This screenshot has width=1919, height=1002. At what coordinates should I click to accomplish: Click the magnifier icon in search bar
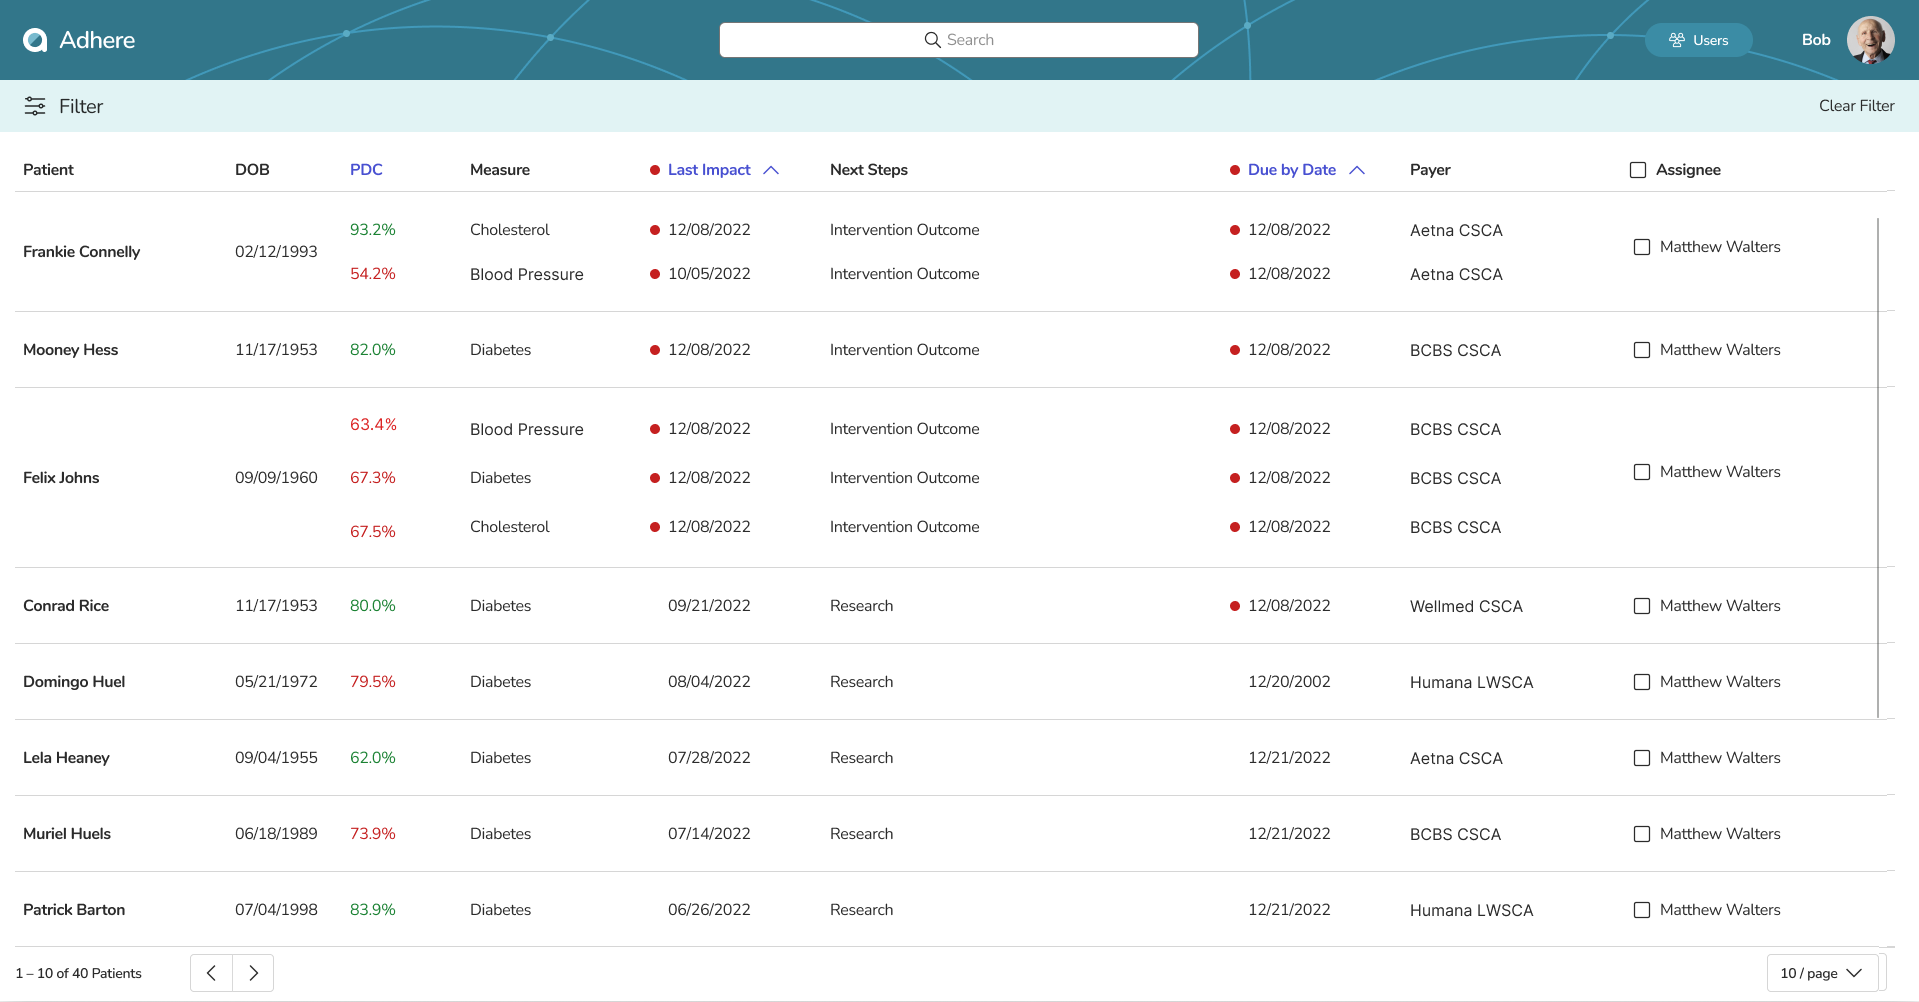[x=932, y=40]
